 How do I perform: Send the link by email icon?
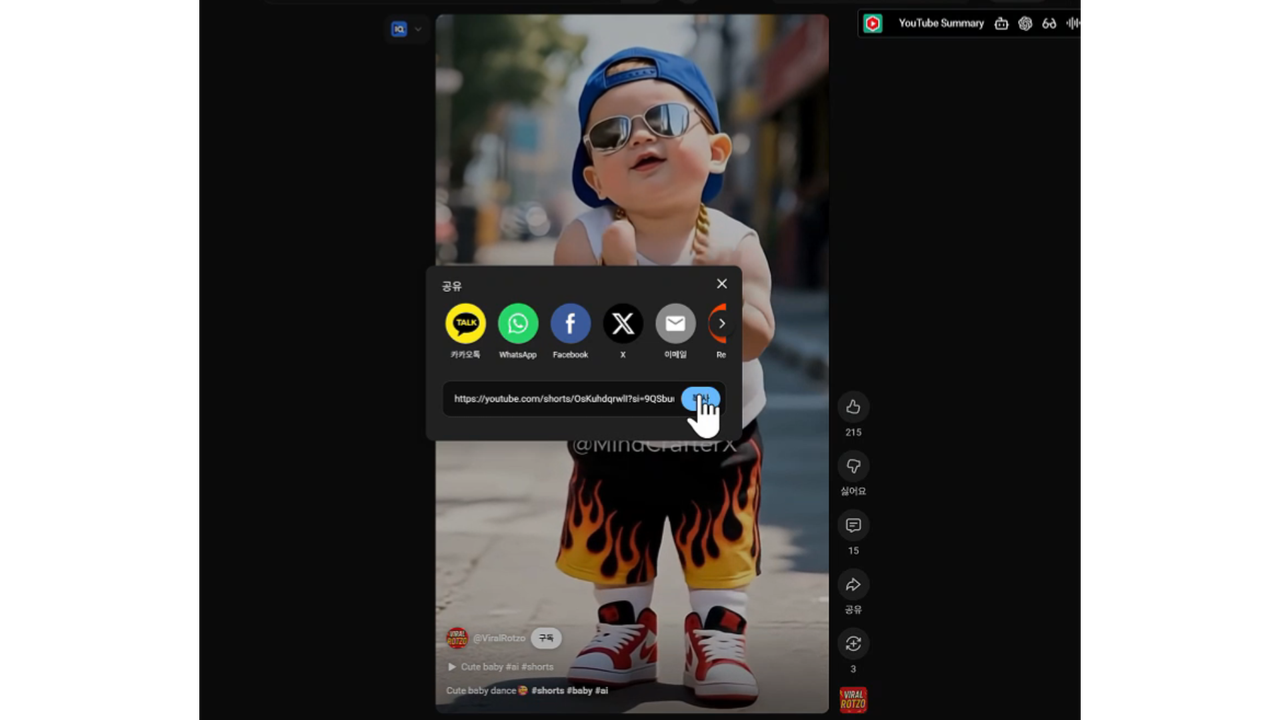point(675,324)
